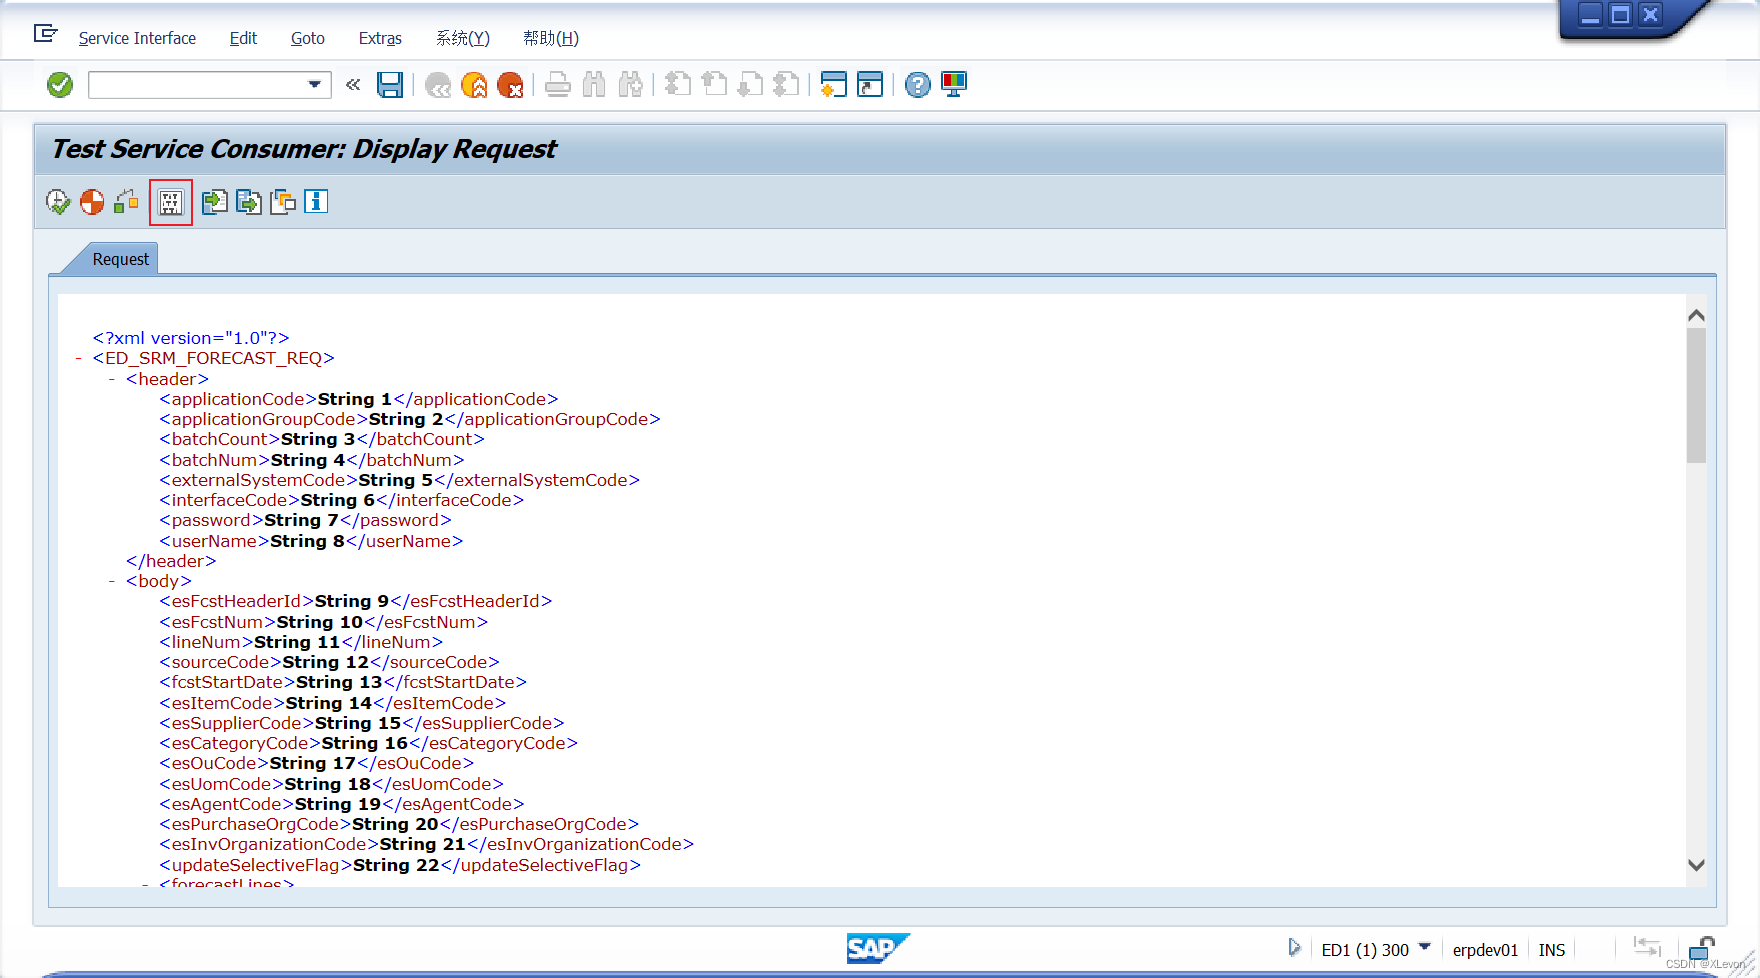Click the orange-white circular check icon
1760x978 pixels.
pyautogui.click(x=92, y=202)
